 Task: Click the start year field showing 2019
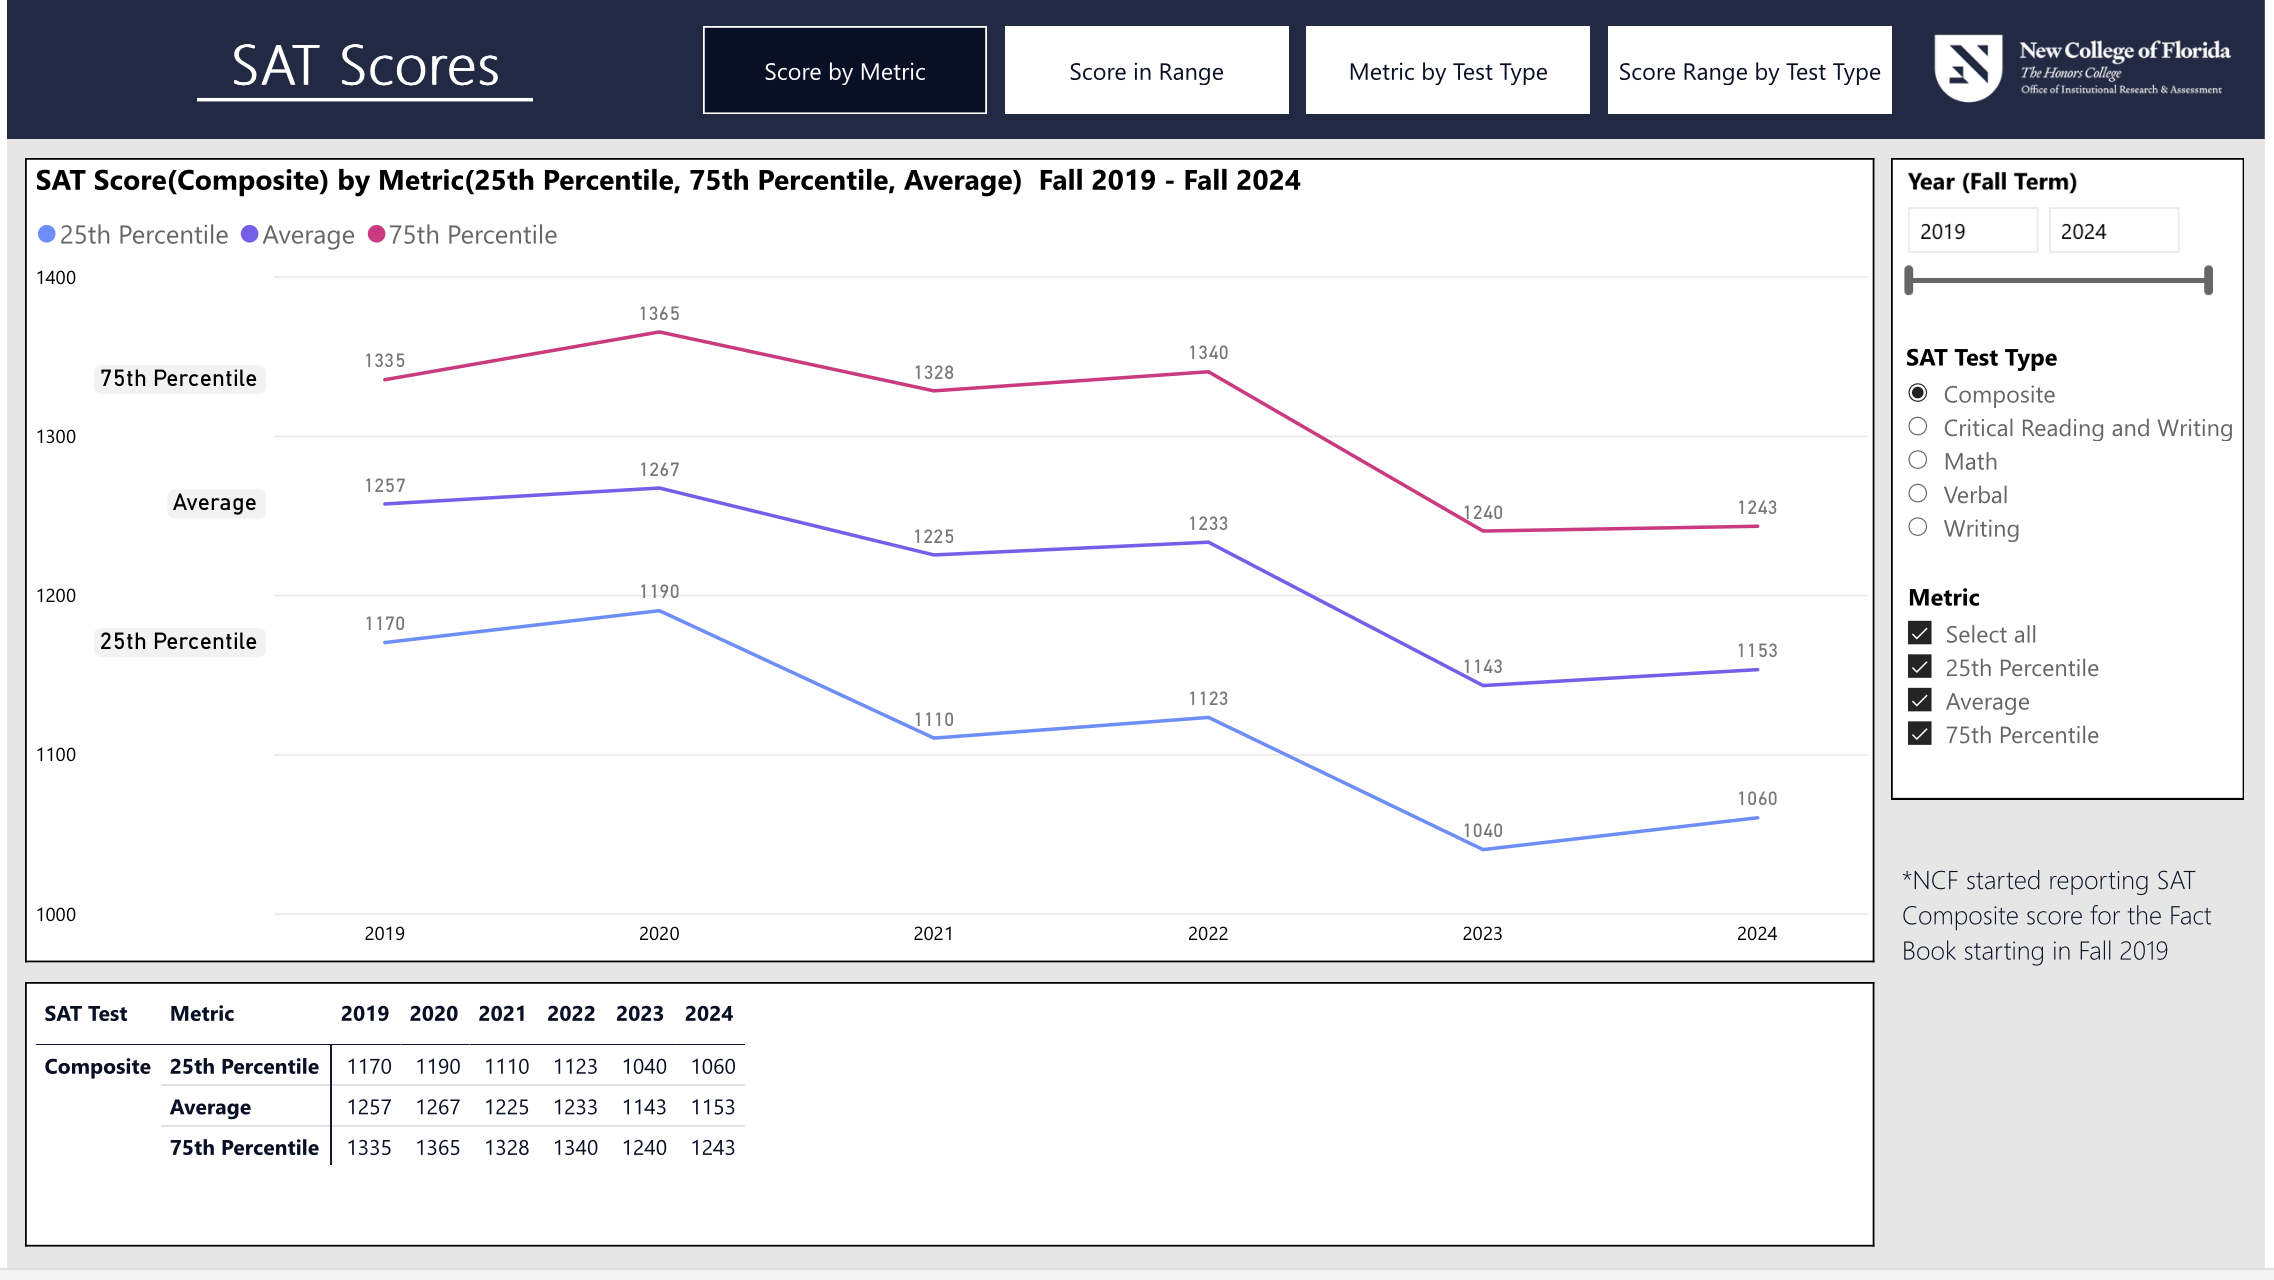tap(1972, 231)
